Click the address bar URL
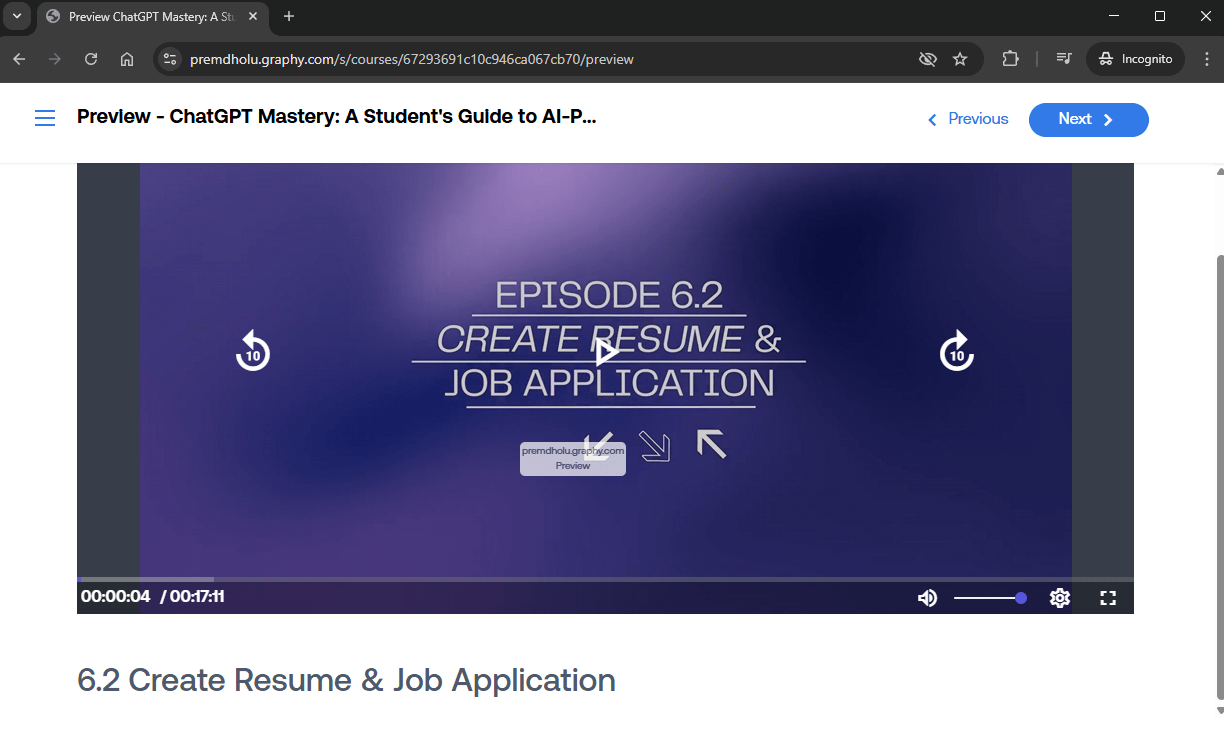 [x=411, y=59]
